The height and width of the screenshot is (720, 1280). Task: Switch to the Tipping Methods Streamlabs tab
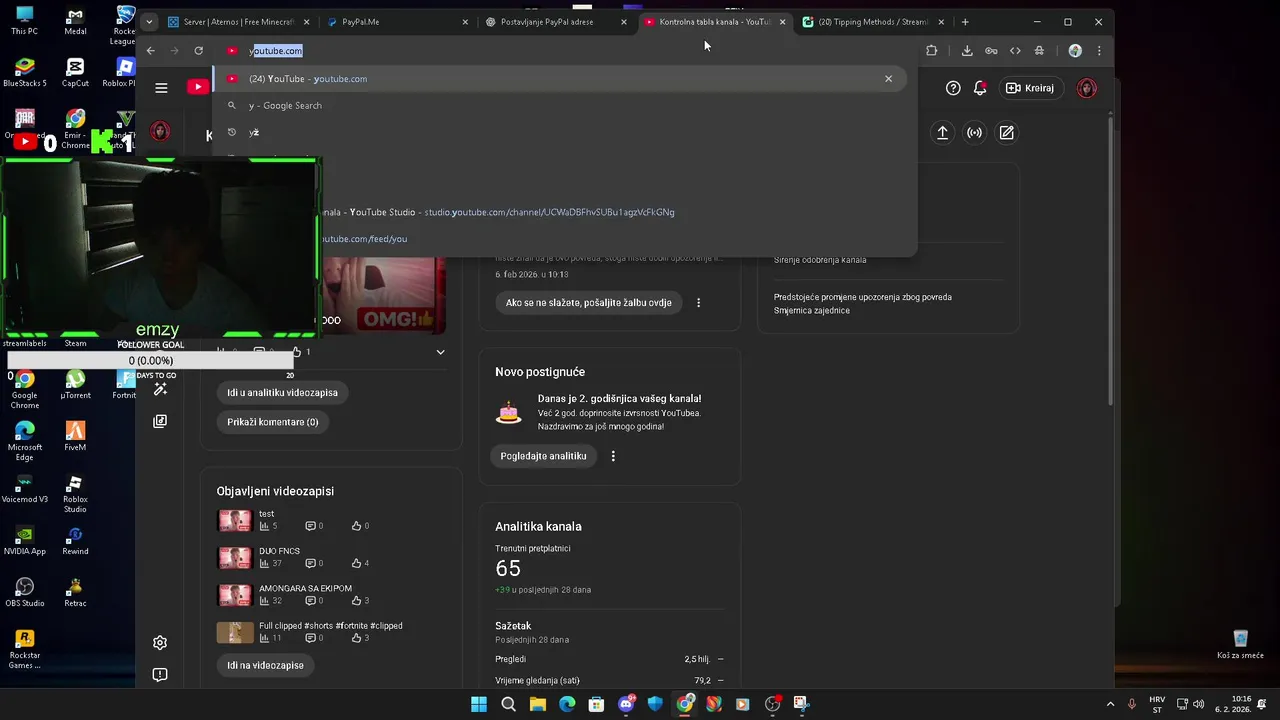[x=874, y=21]
